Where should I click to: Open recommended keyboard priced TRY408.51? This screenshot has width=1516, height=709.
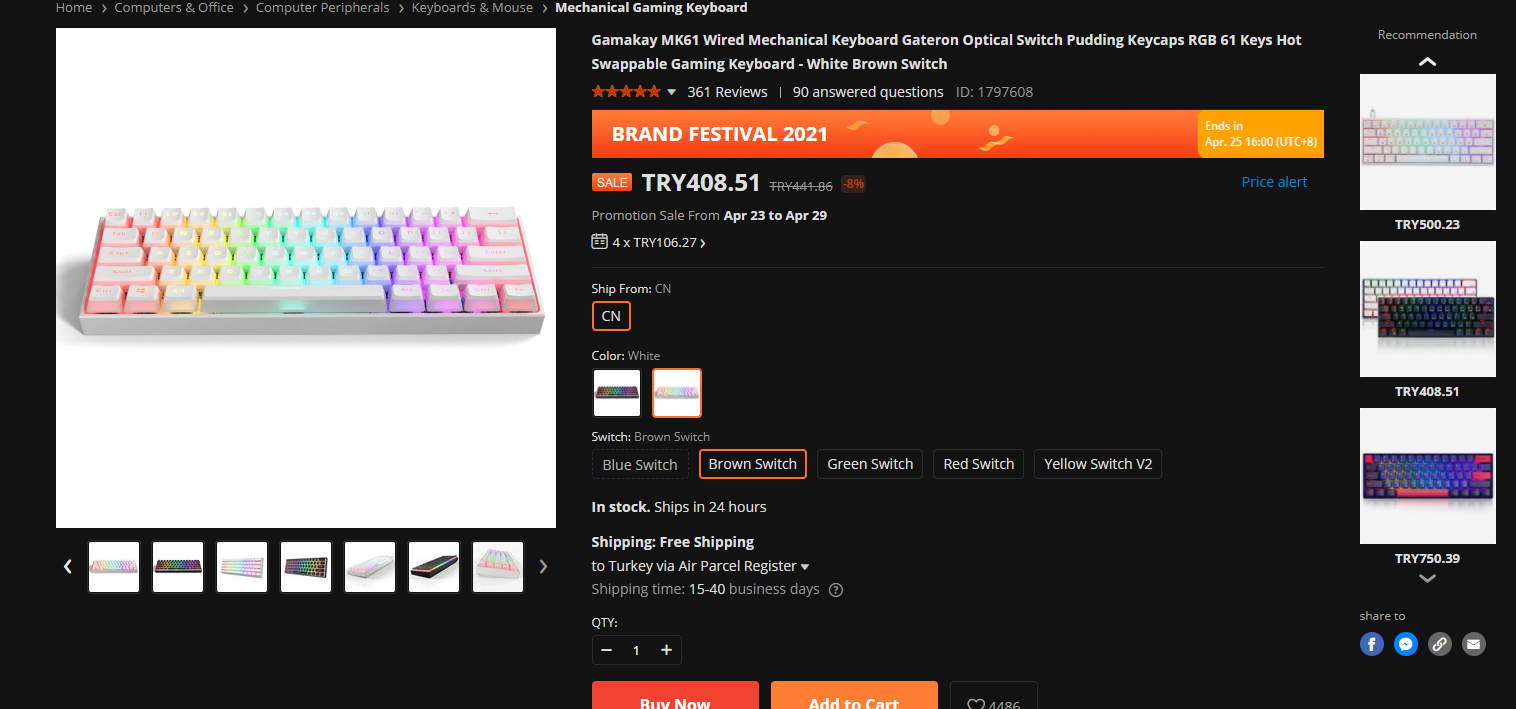click(1428, 309)
